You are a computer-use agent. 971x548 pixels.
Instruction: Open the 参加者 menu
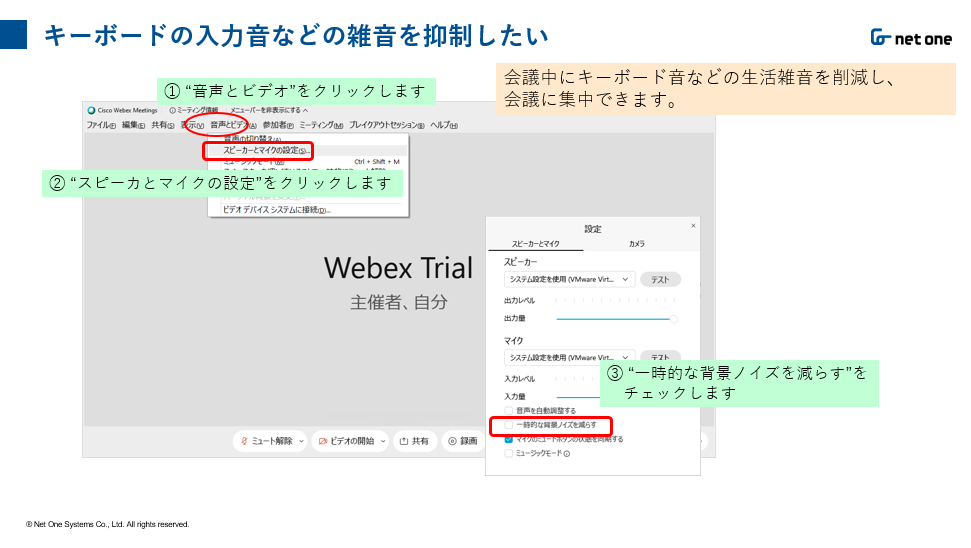278,125
